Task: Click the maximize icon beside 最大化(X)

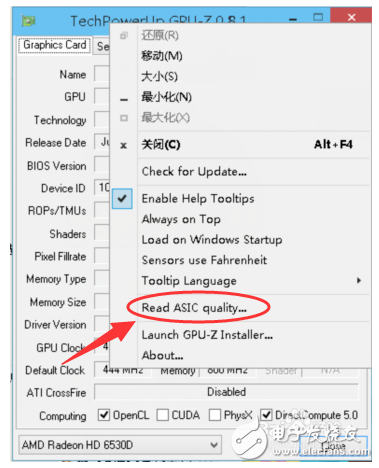Action: 124,118
